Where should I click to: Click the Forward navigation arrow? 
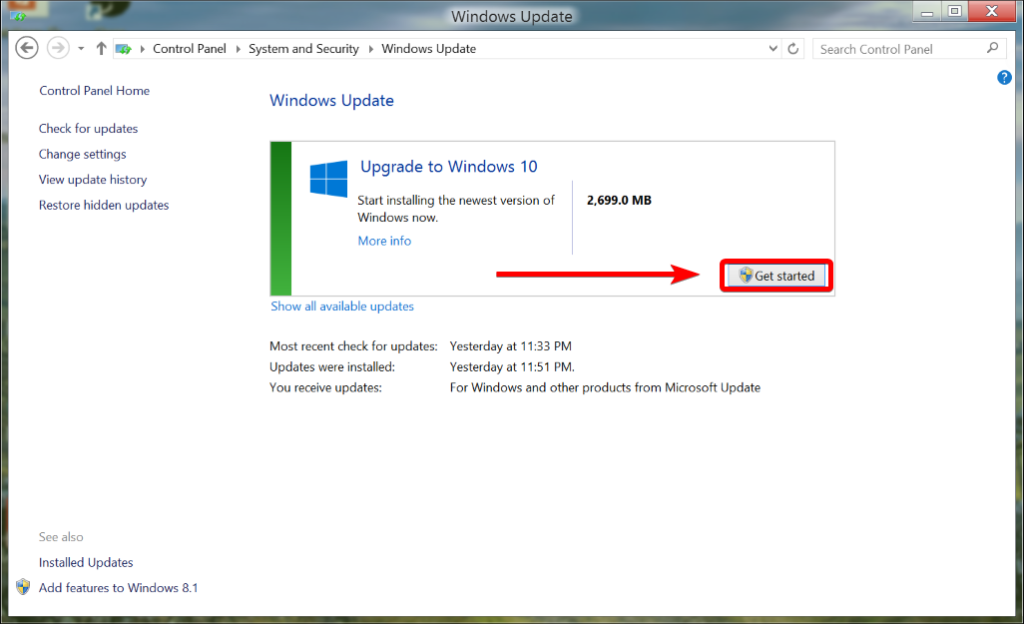click(x=58, y=48)
